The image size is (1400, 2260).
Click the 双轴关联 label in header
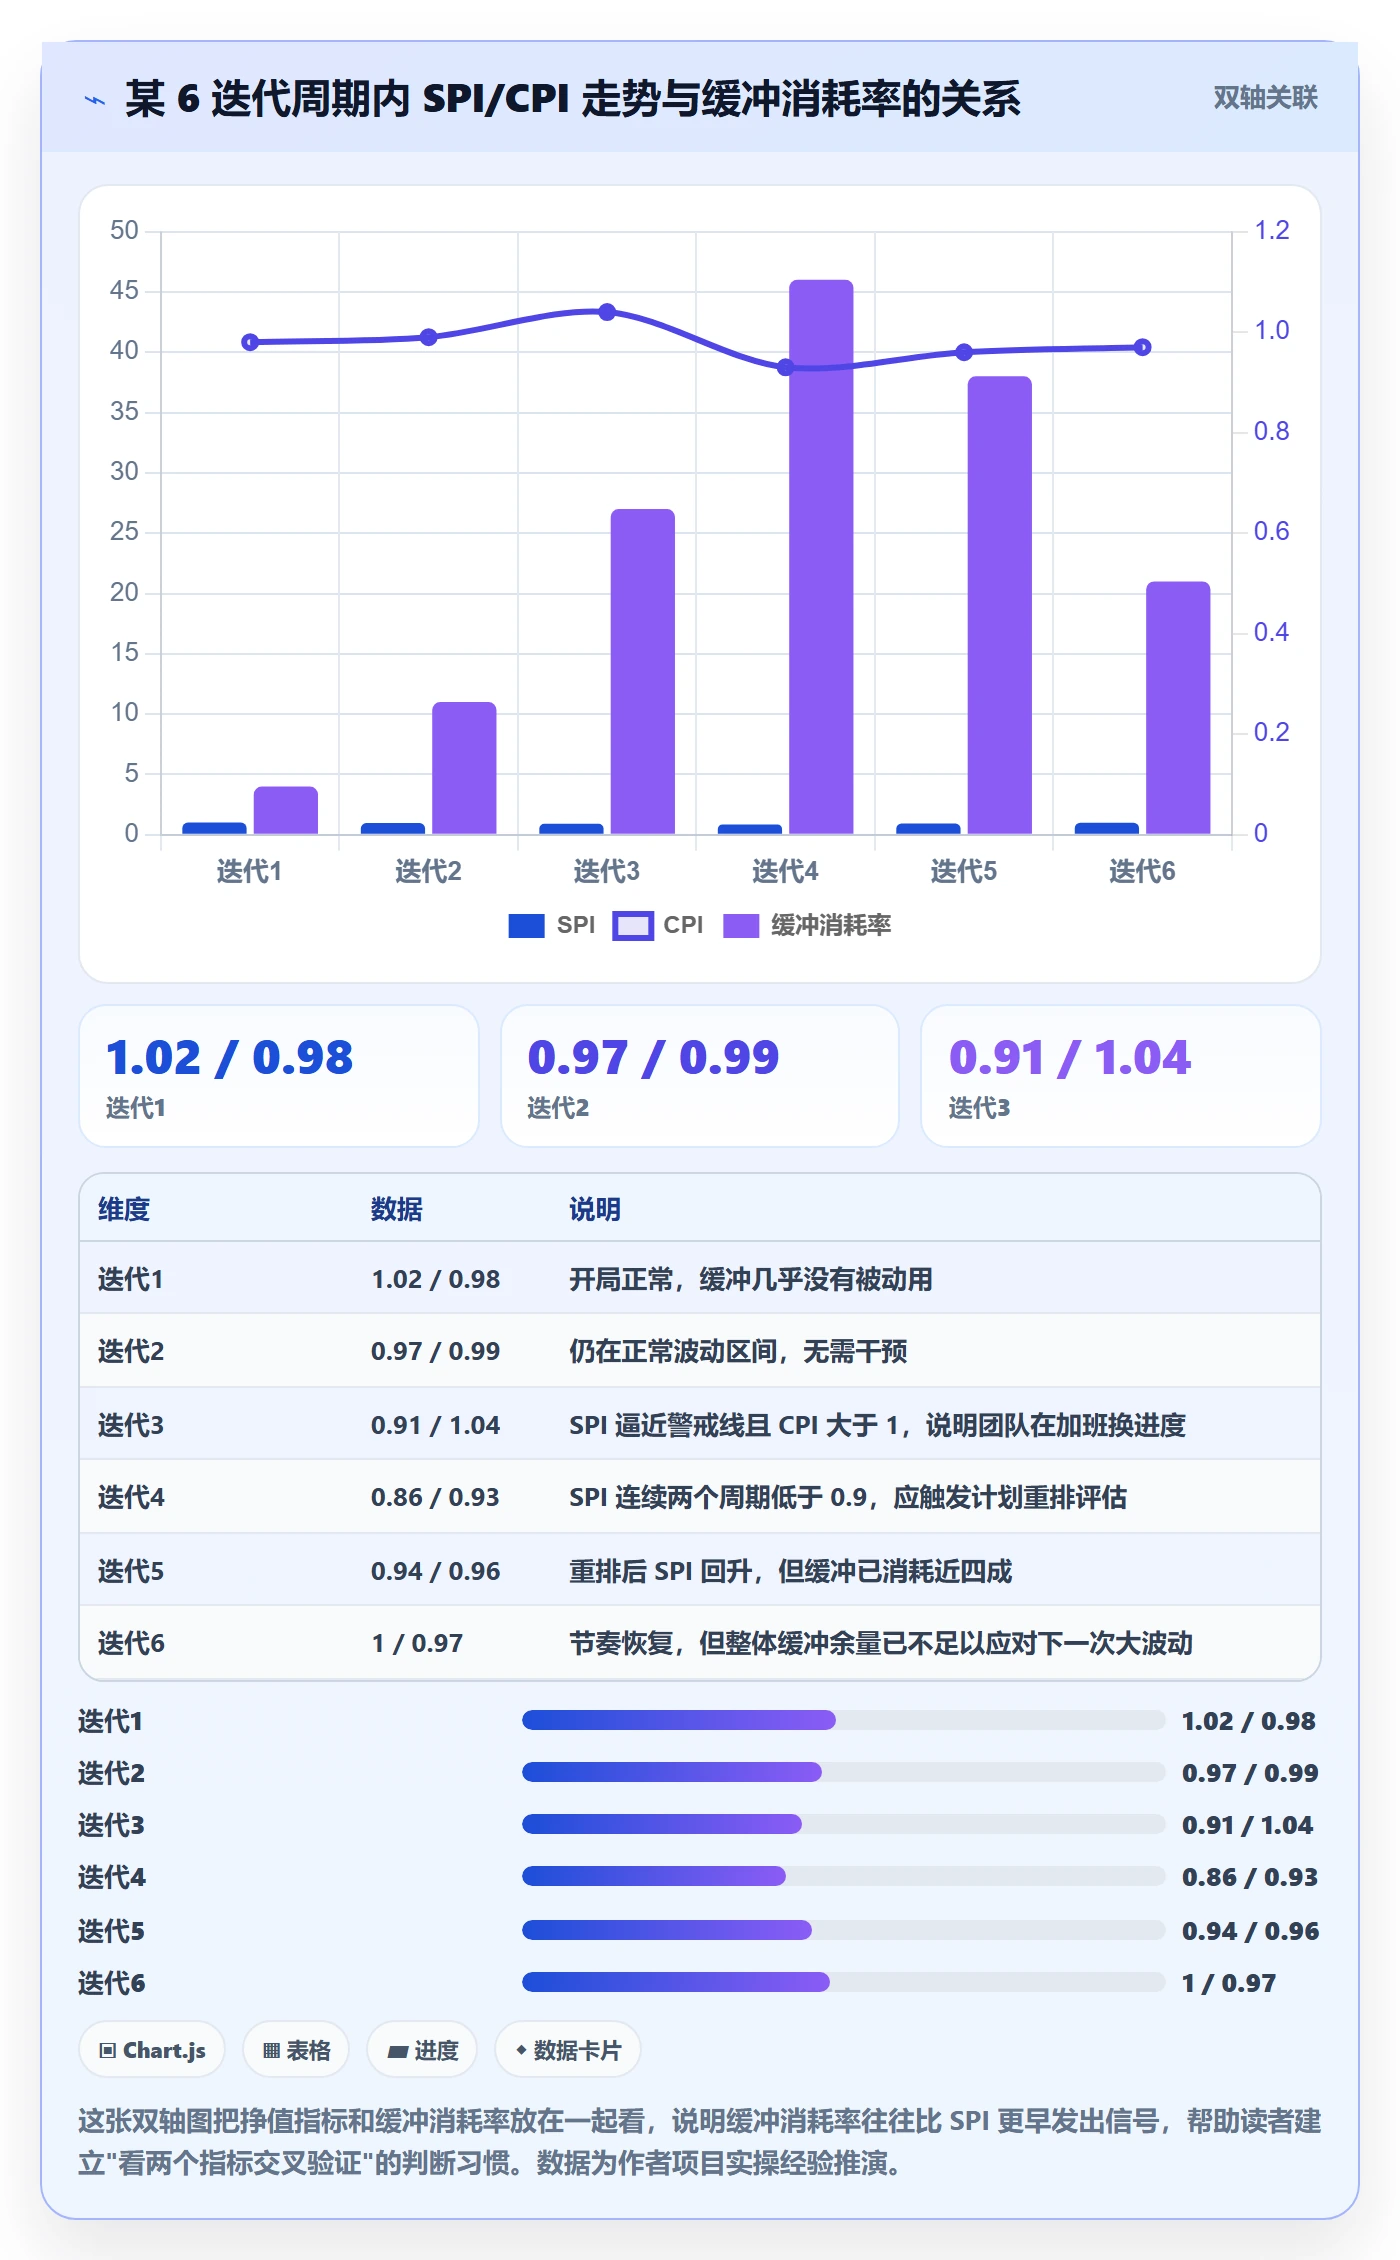point(1265,98)
